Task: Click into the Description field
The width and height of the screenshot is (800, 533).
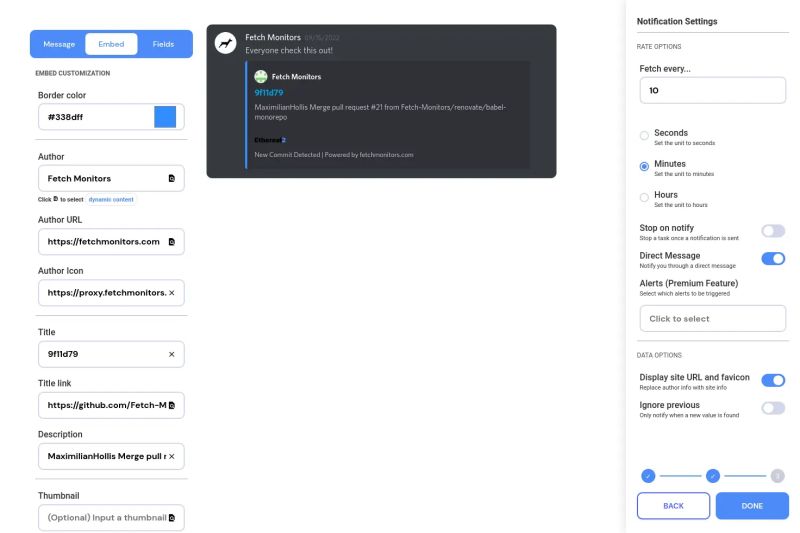Action: [x=111, y=456]
